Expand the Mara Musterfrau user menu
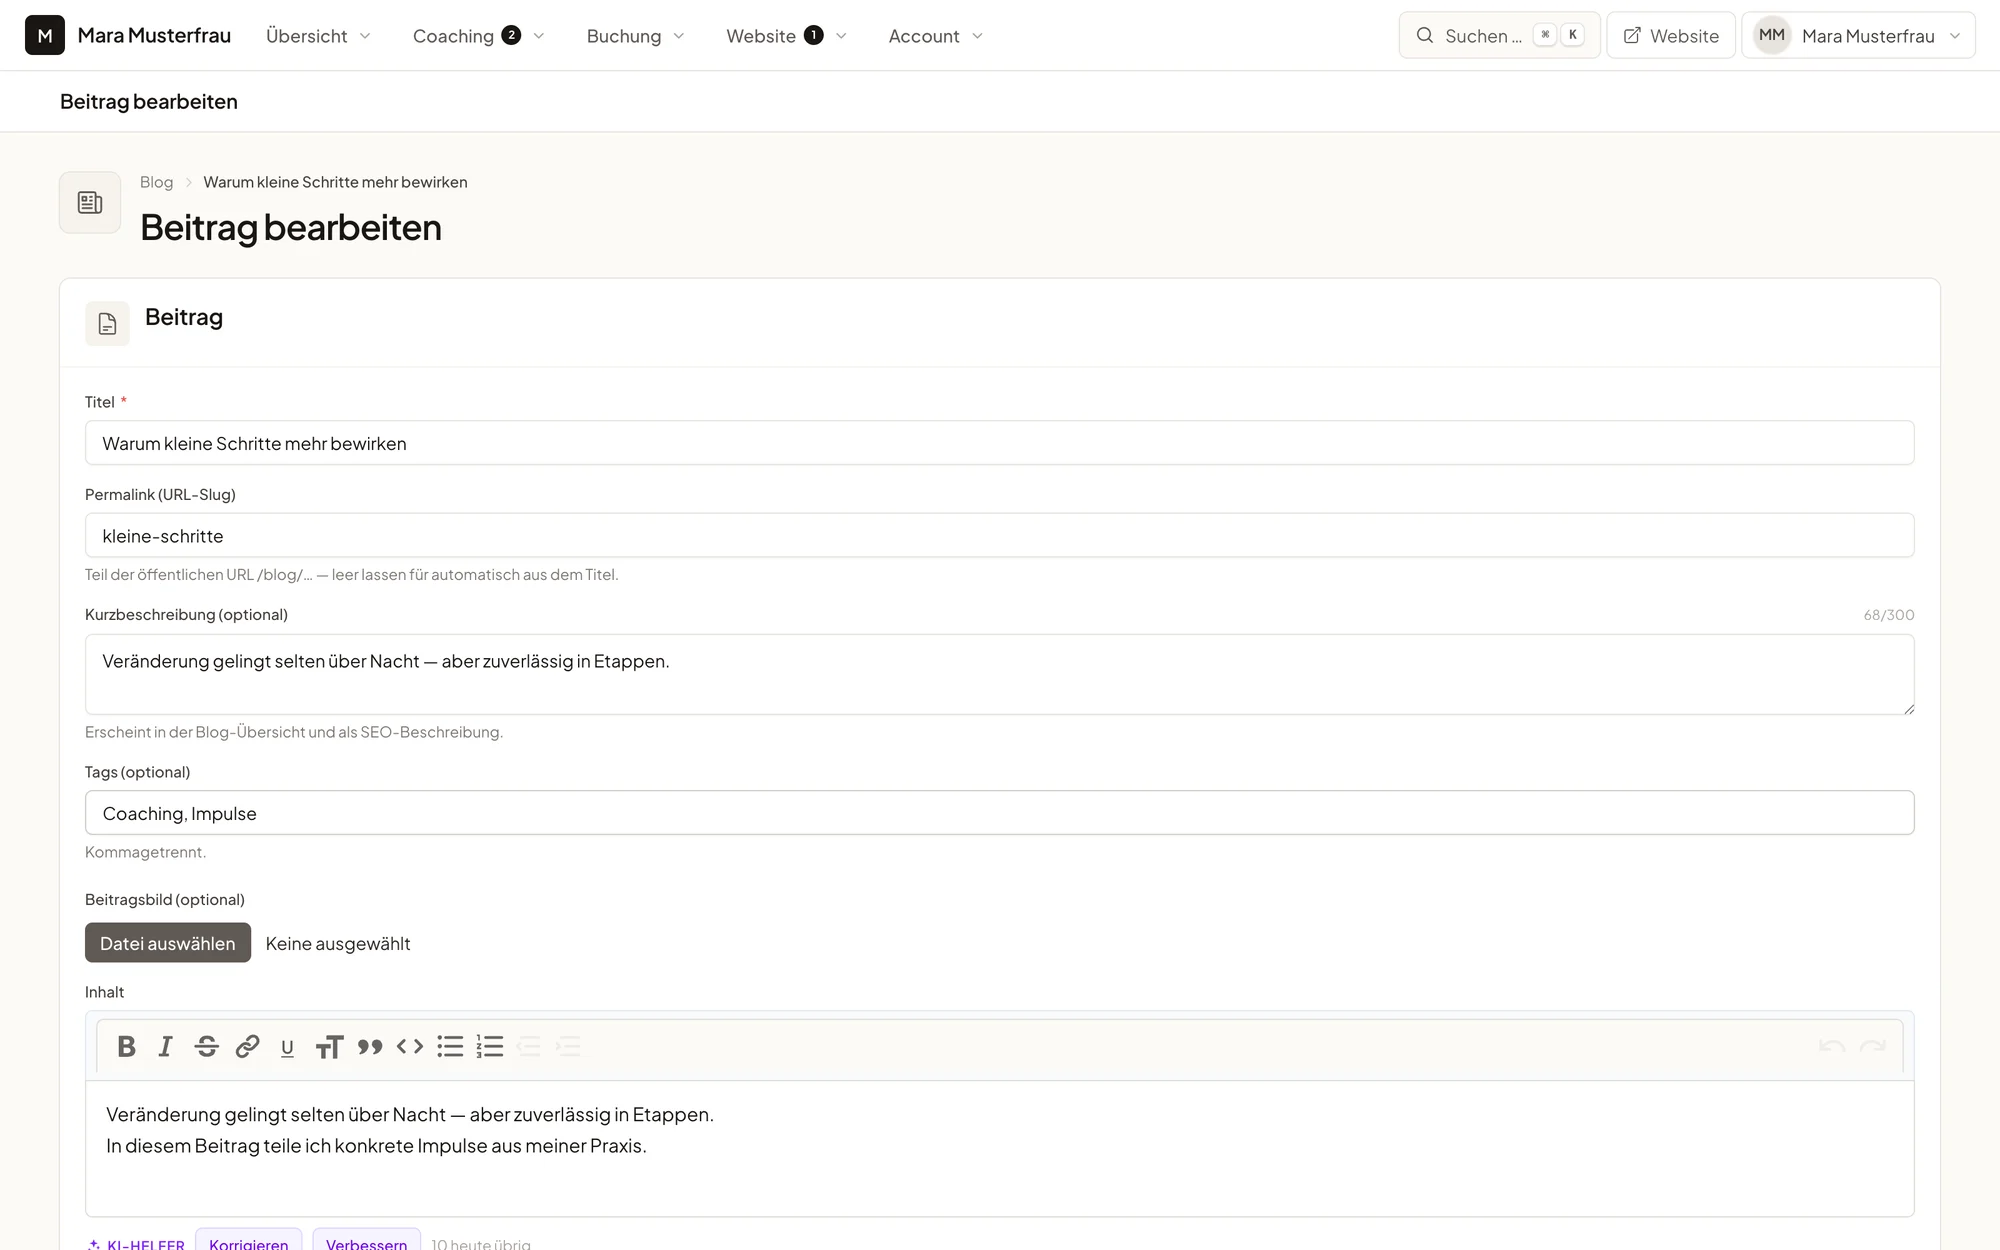This screenshot has height=1250, width=2000. 1858,36
